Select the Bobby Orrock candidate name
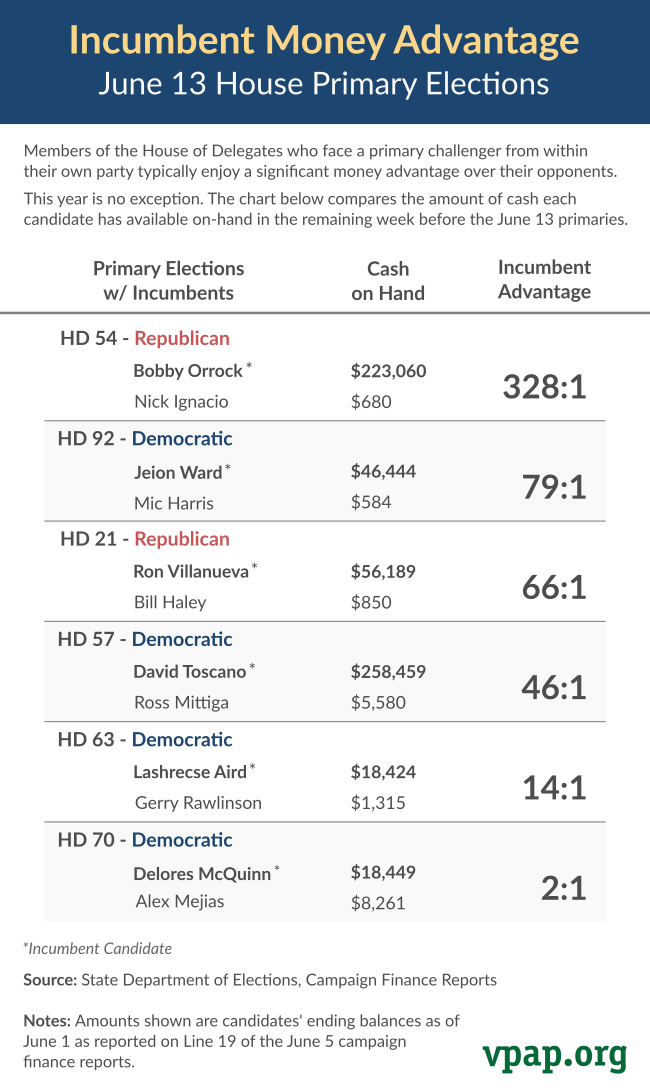Screen dimensions: 650x1091 point(188,371)
